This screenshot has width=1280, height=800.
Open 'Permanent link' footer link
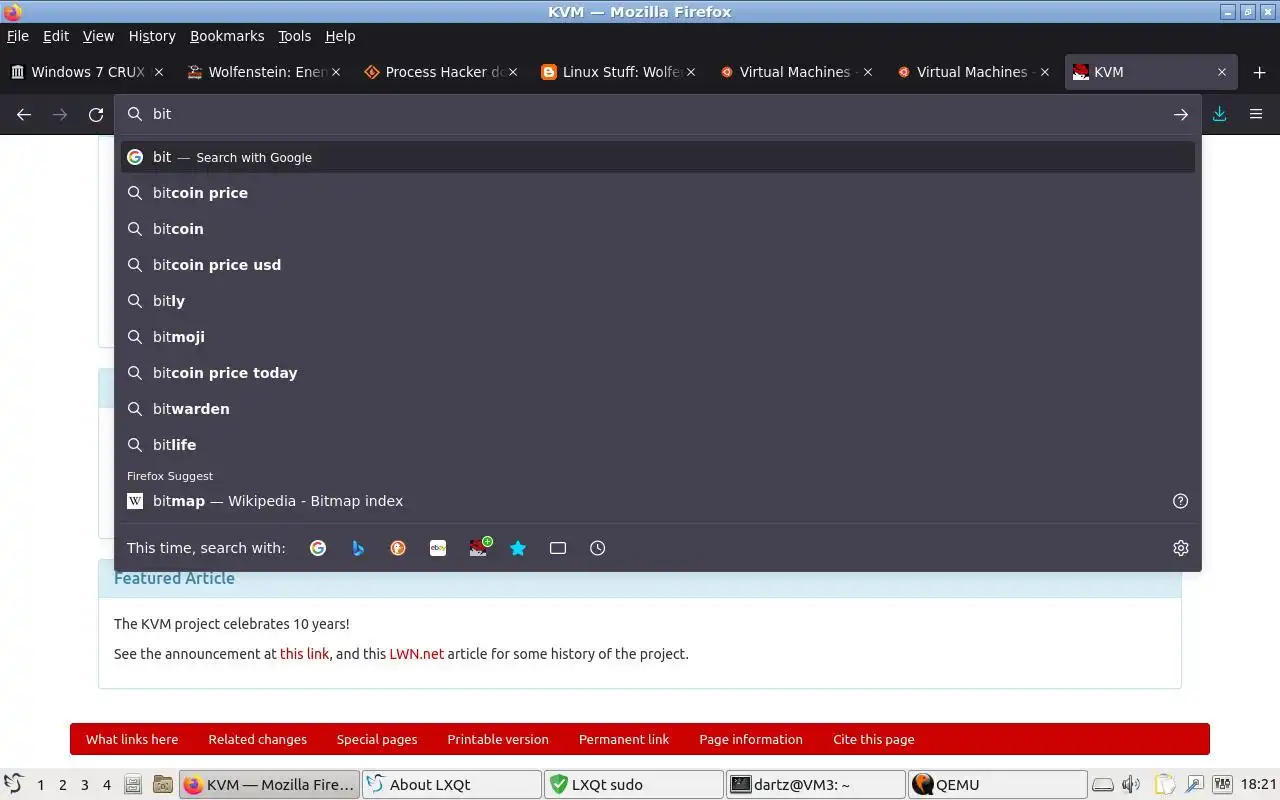click(x=624, y=740)
